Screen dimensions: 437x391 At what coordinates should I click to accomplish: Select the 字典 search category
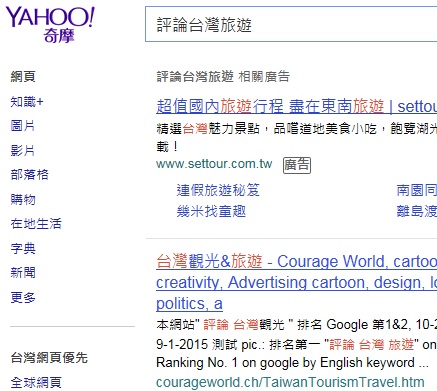click(x=23, y=248)
